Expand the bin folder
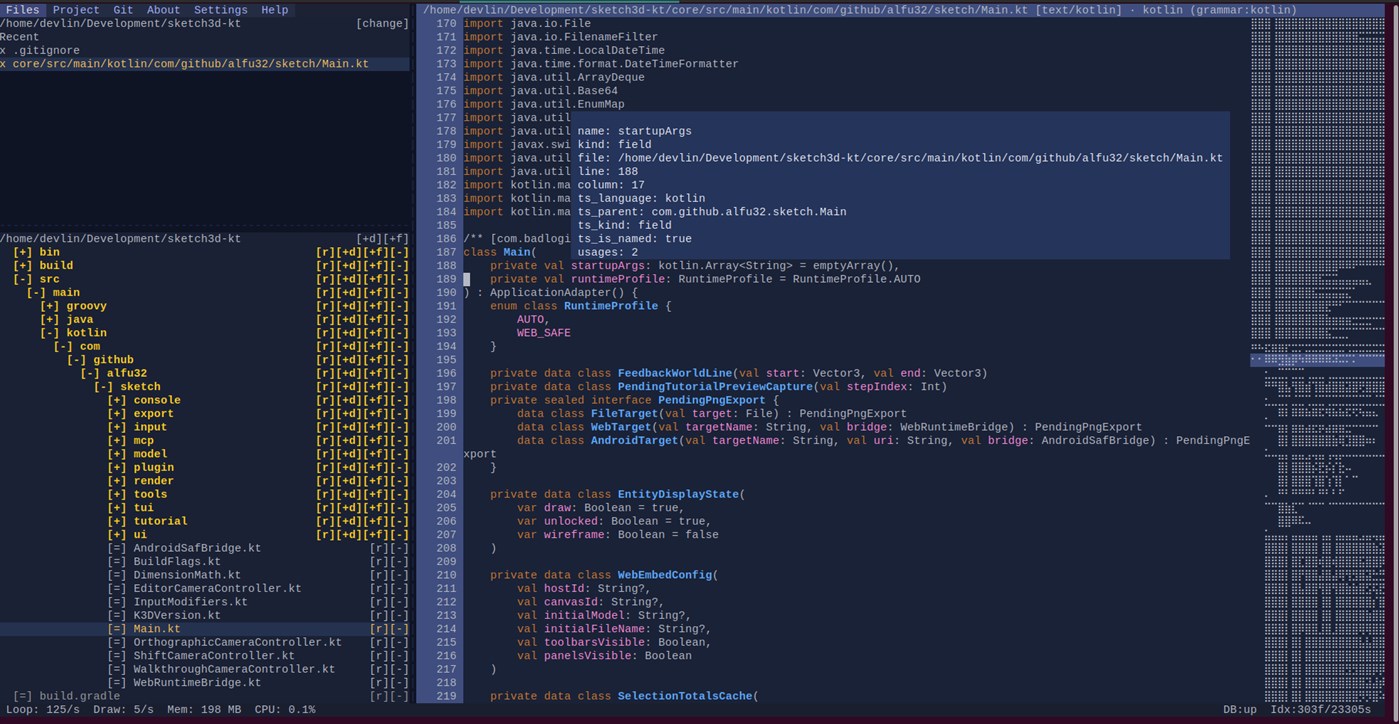The image size is (1399, 724). point(23,252)
